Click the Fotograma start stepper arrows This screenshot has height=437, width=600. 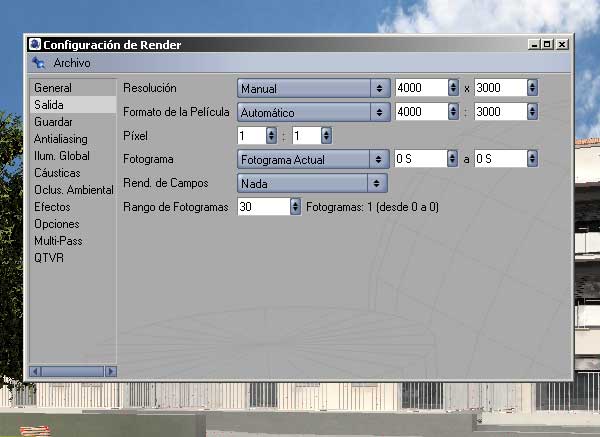[452, 158]
